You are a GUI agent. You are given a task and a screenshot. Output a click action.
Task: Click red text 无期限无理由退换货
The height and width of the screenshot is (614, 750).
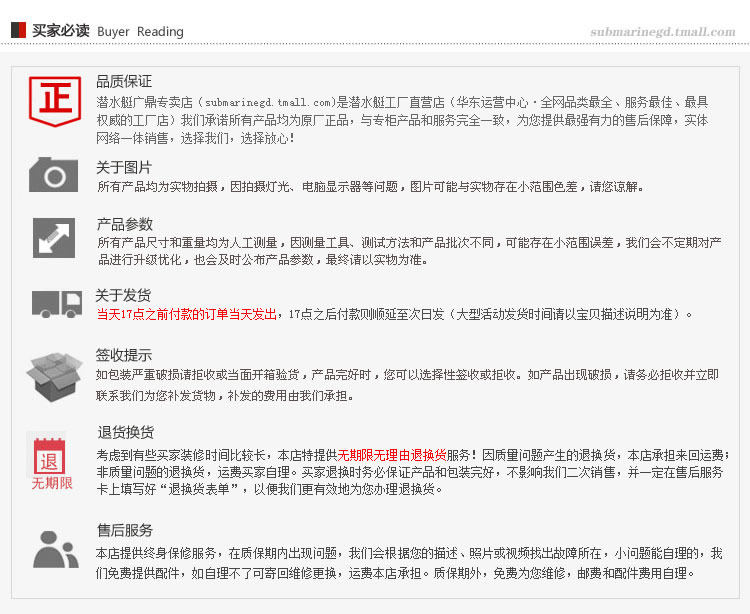(392, 454)
